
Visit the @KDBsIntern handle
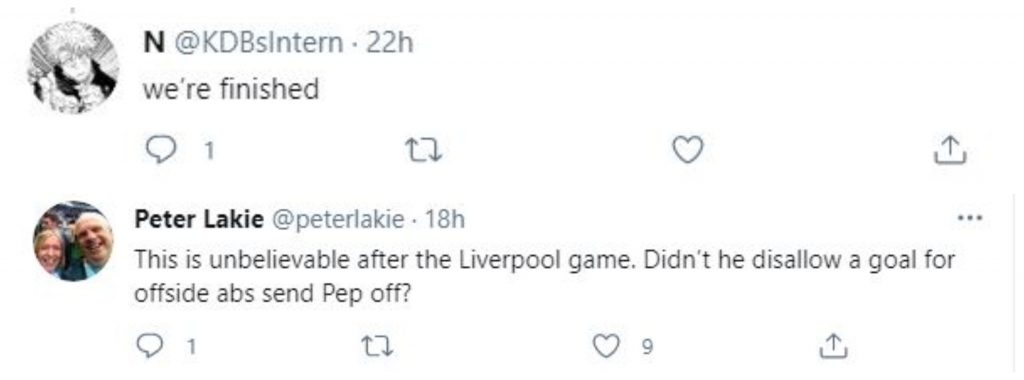pos(257,43)
